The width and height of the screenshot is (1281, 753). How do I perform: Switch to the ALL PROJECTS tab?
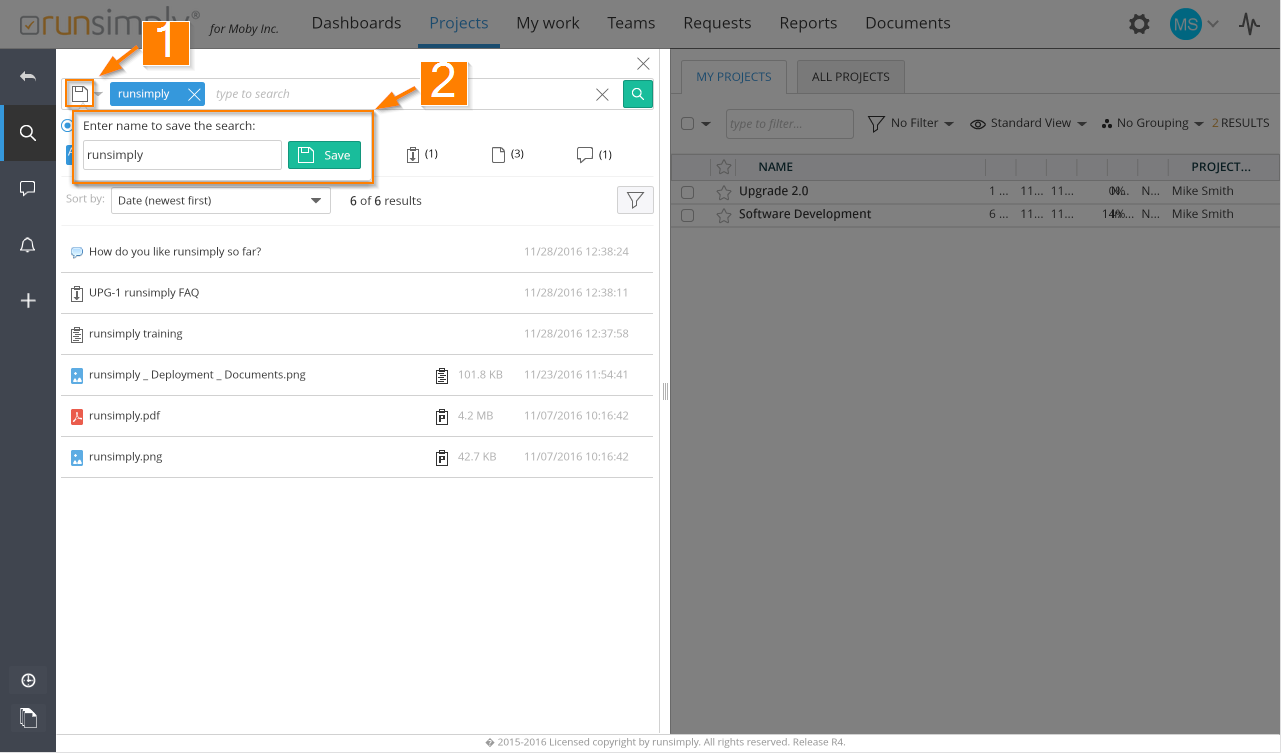pos(849,77)
